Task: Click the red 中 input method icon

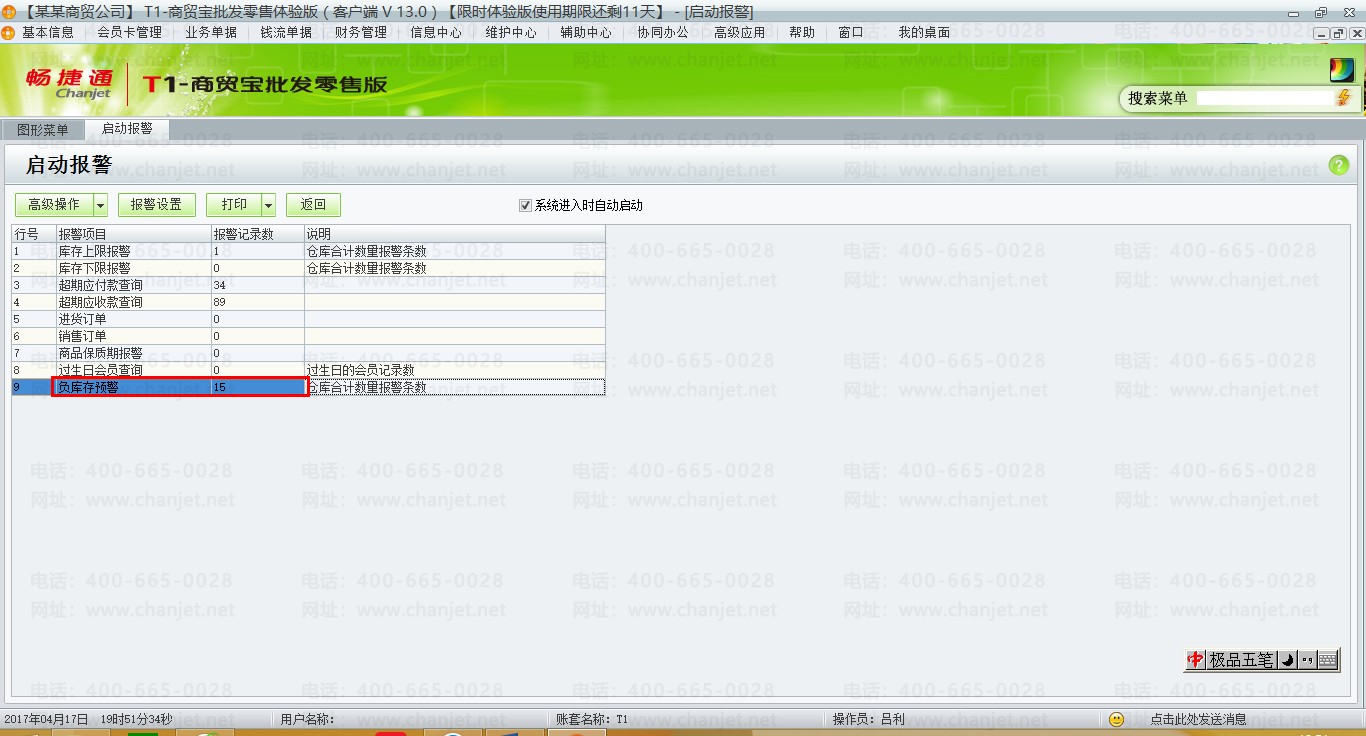Action: pyautogui.click(x=1195, y=660)
